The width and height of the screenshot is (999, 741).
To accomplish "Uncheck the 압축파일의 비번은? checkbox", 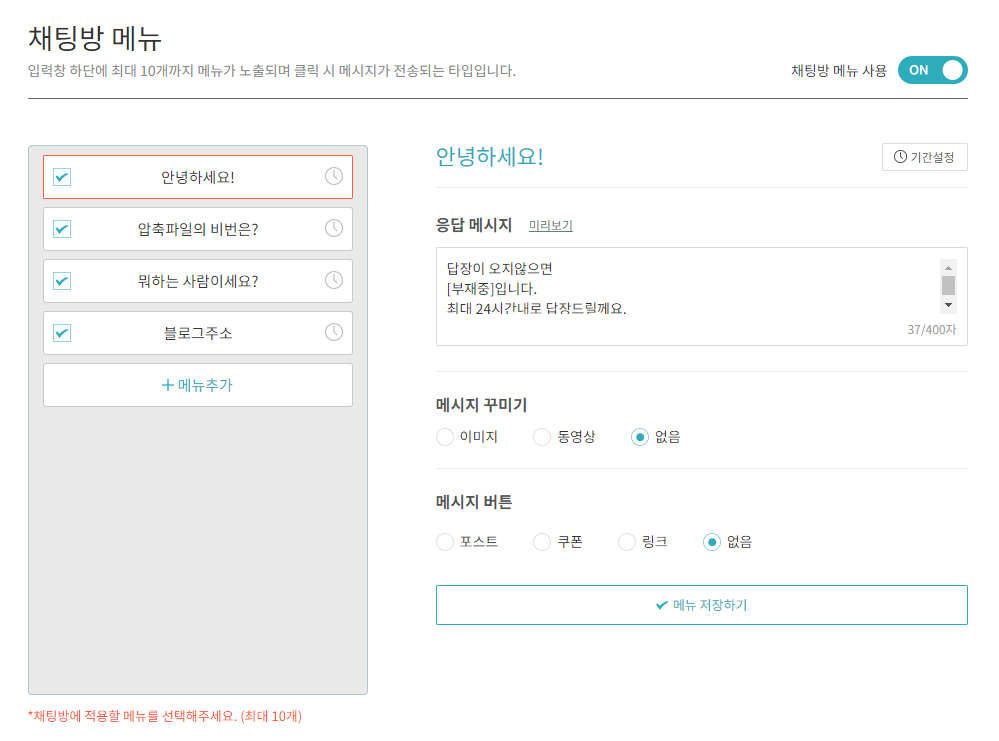I will [62, 229].
